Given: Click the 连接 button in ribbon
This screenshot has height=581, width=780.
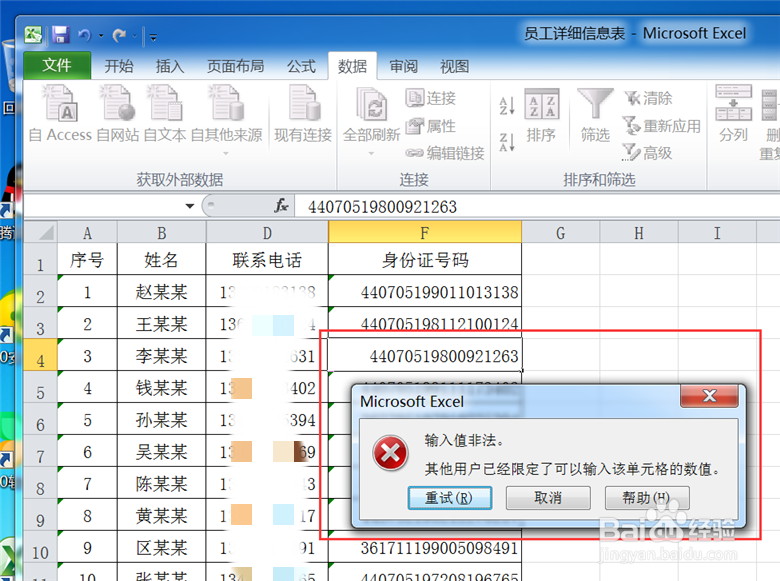Looking at the screenshot, I should [x=431, y=98].
